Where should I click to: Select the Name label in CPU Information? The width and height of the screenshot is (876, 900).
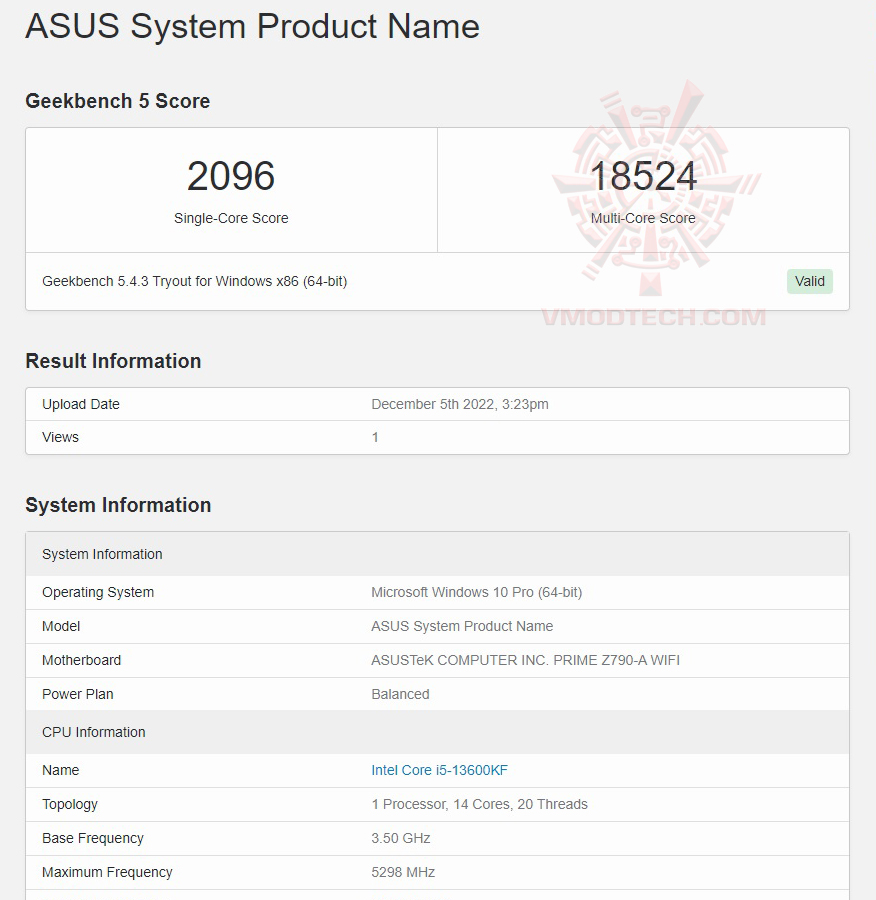coord(60,770)
